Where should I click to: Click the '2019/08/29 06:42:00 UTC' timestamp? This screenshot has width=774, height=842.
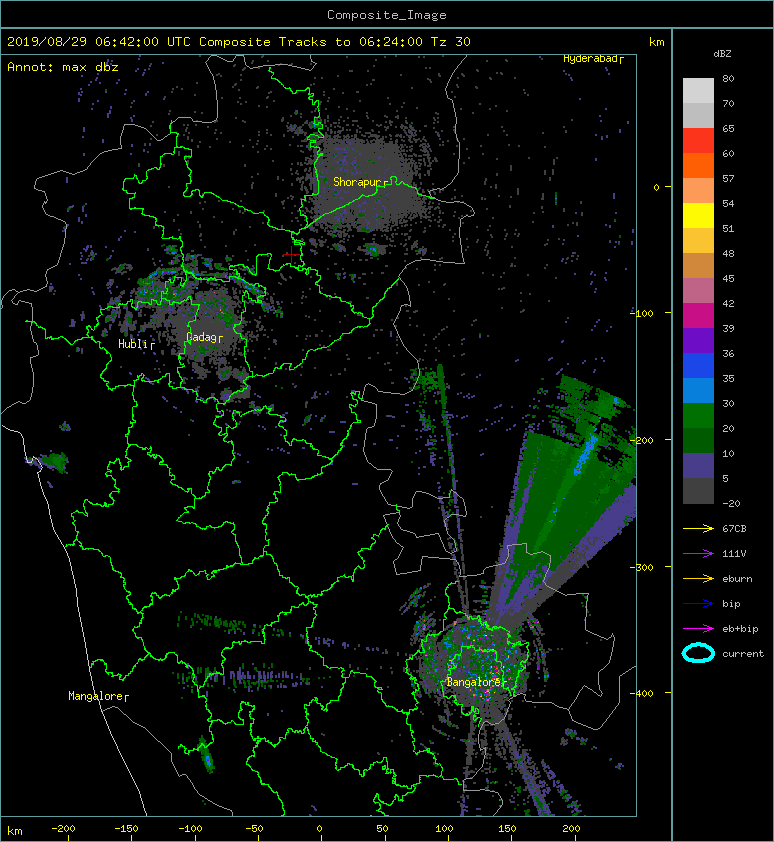(x=99, y=42)
